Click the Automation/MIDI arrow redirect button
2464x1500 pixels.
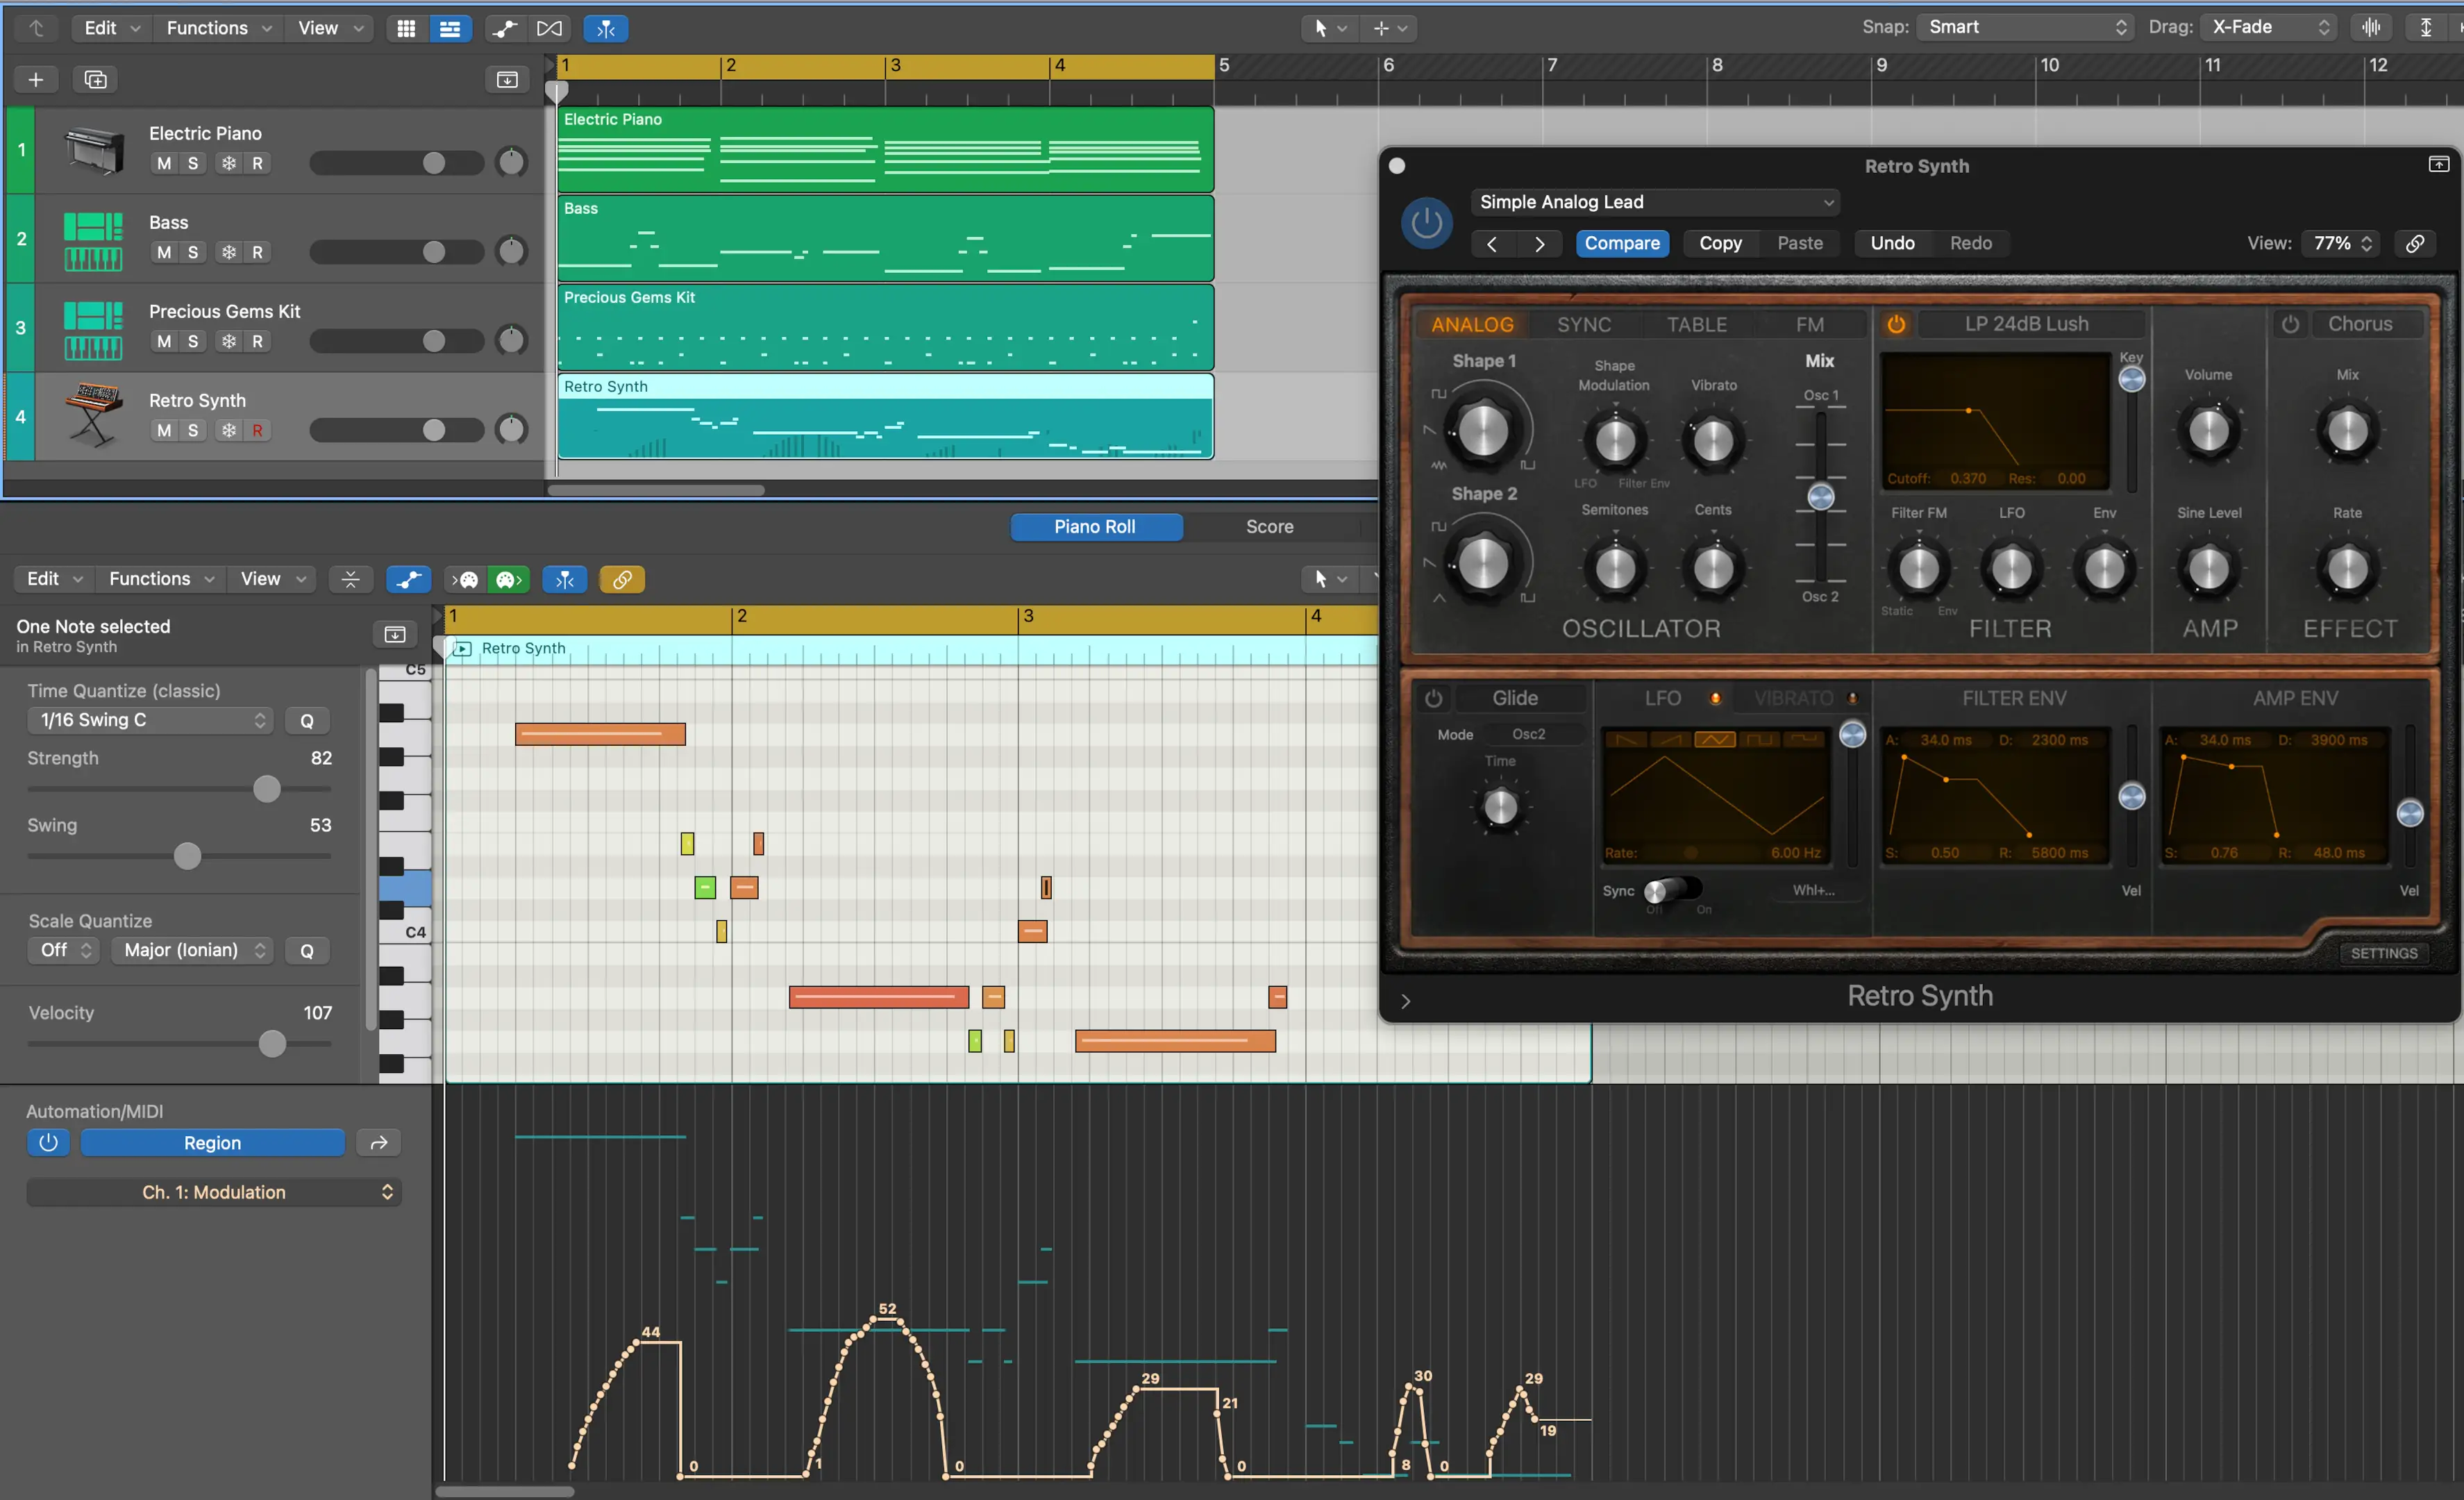[x=379, y=1142]
